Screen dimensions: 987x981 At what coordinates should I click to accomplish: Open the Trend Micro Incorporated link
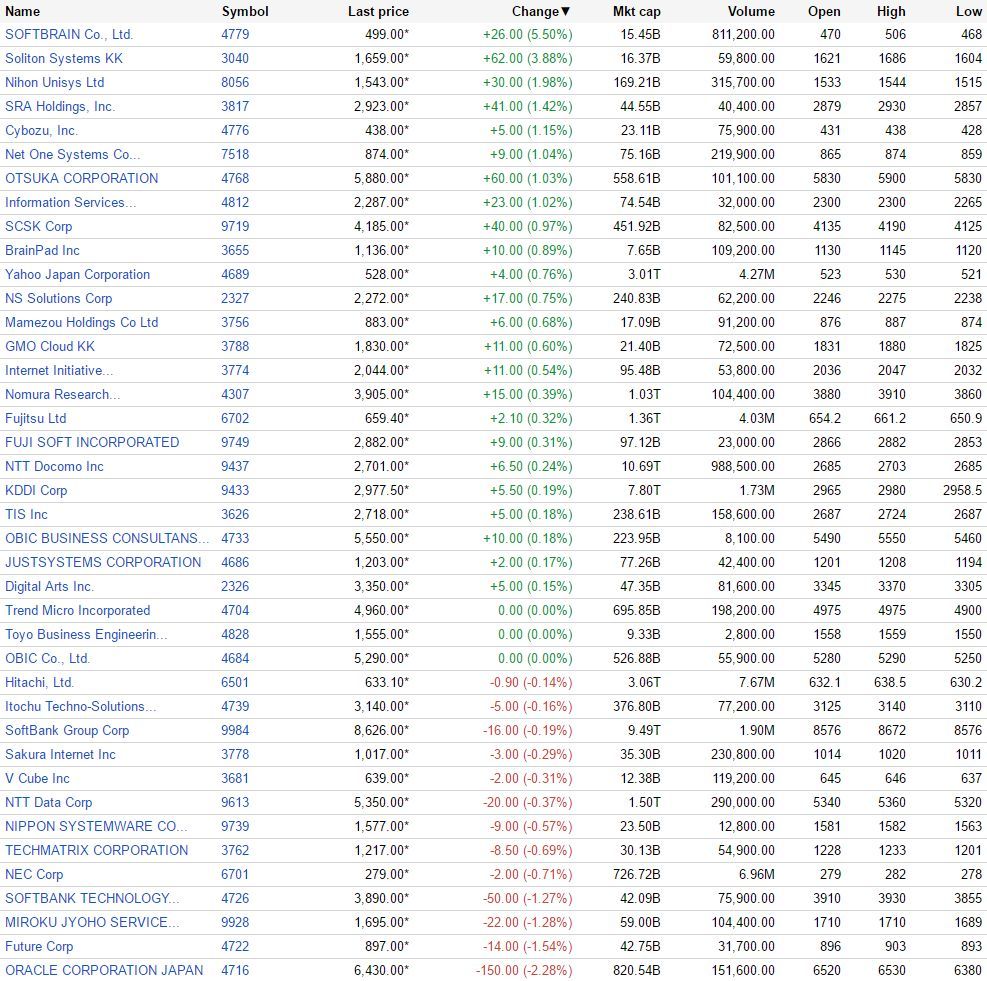point(77,610)
